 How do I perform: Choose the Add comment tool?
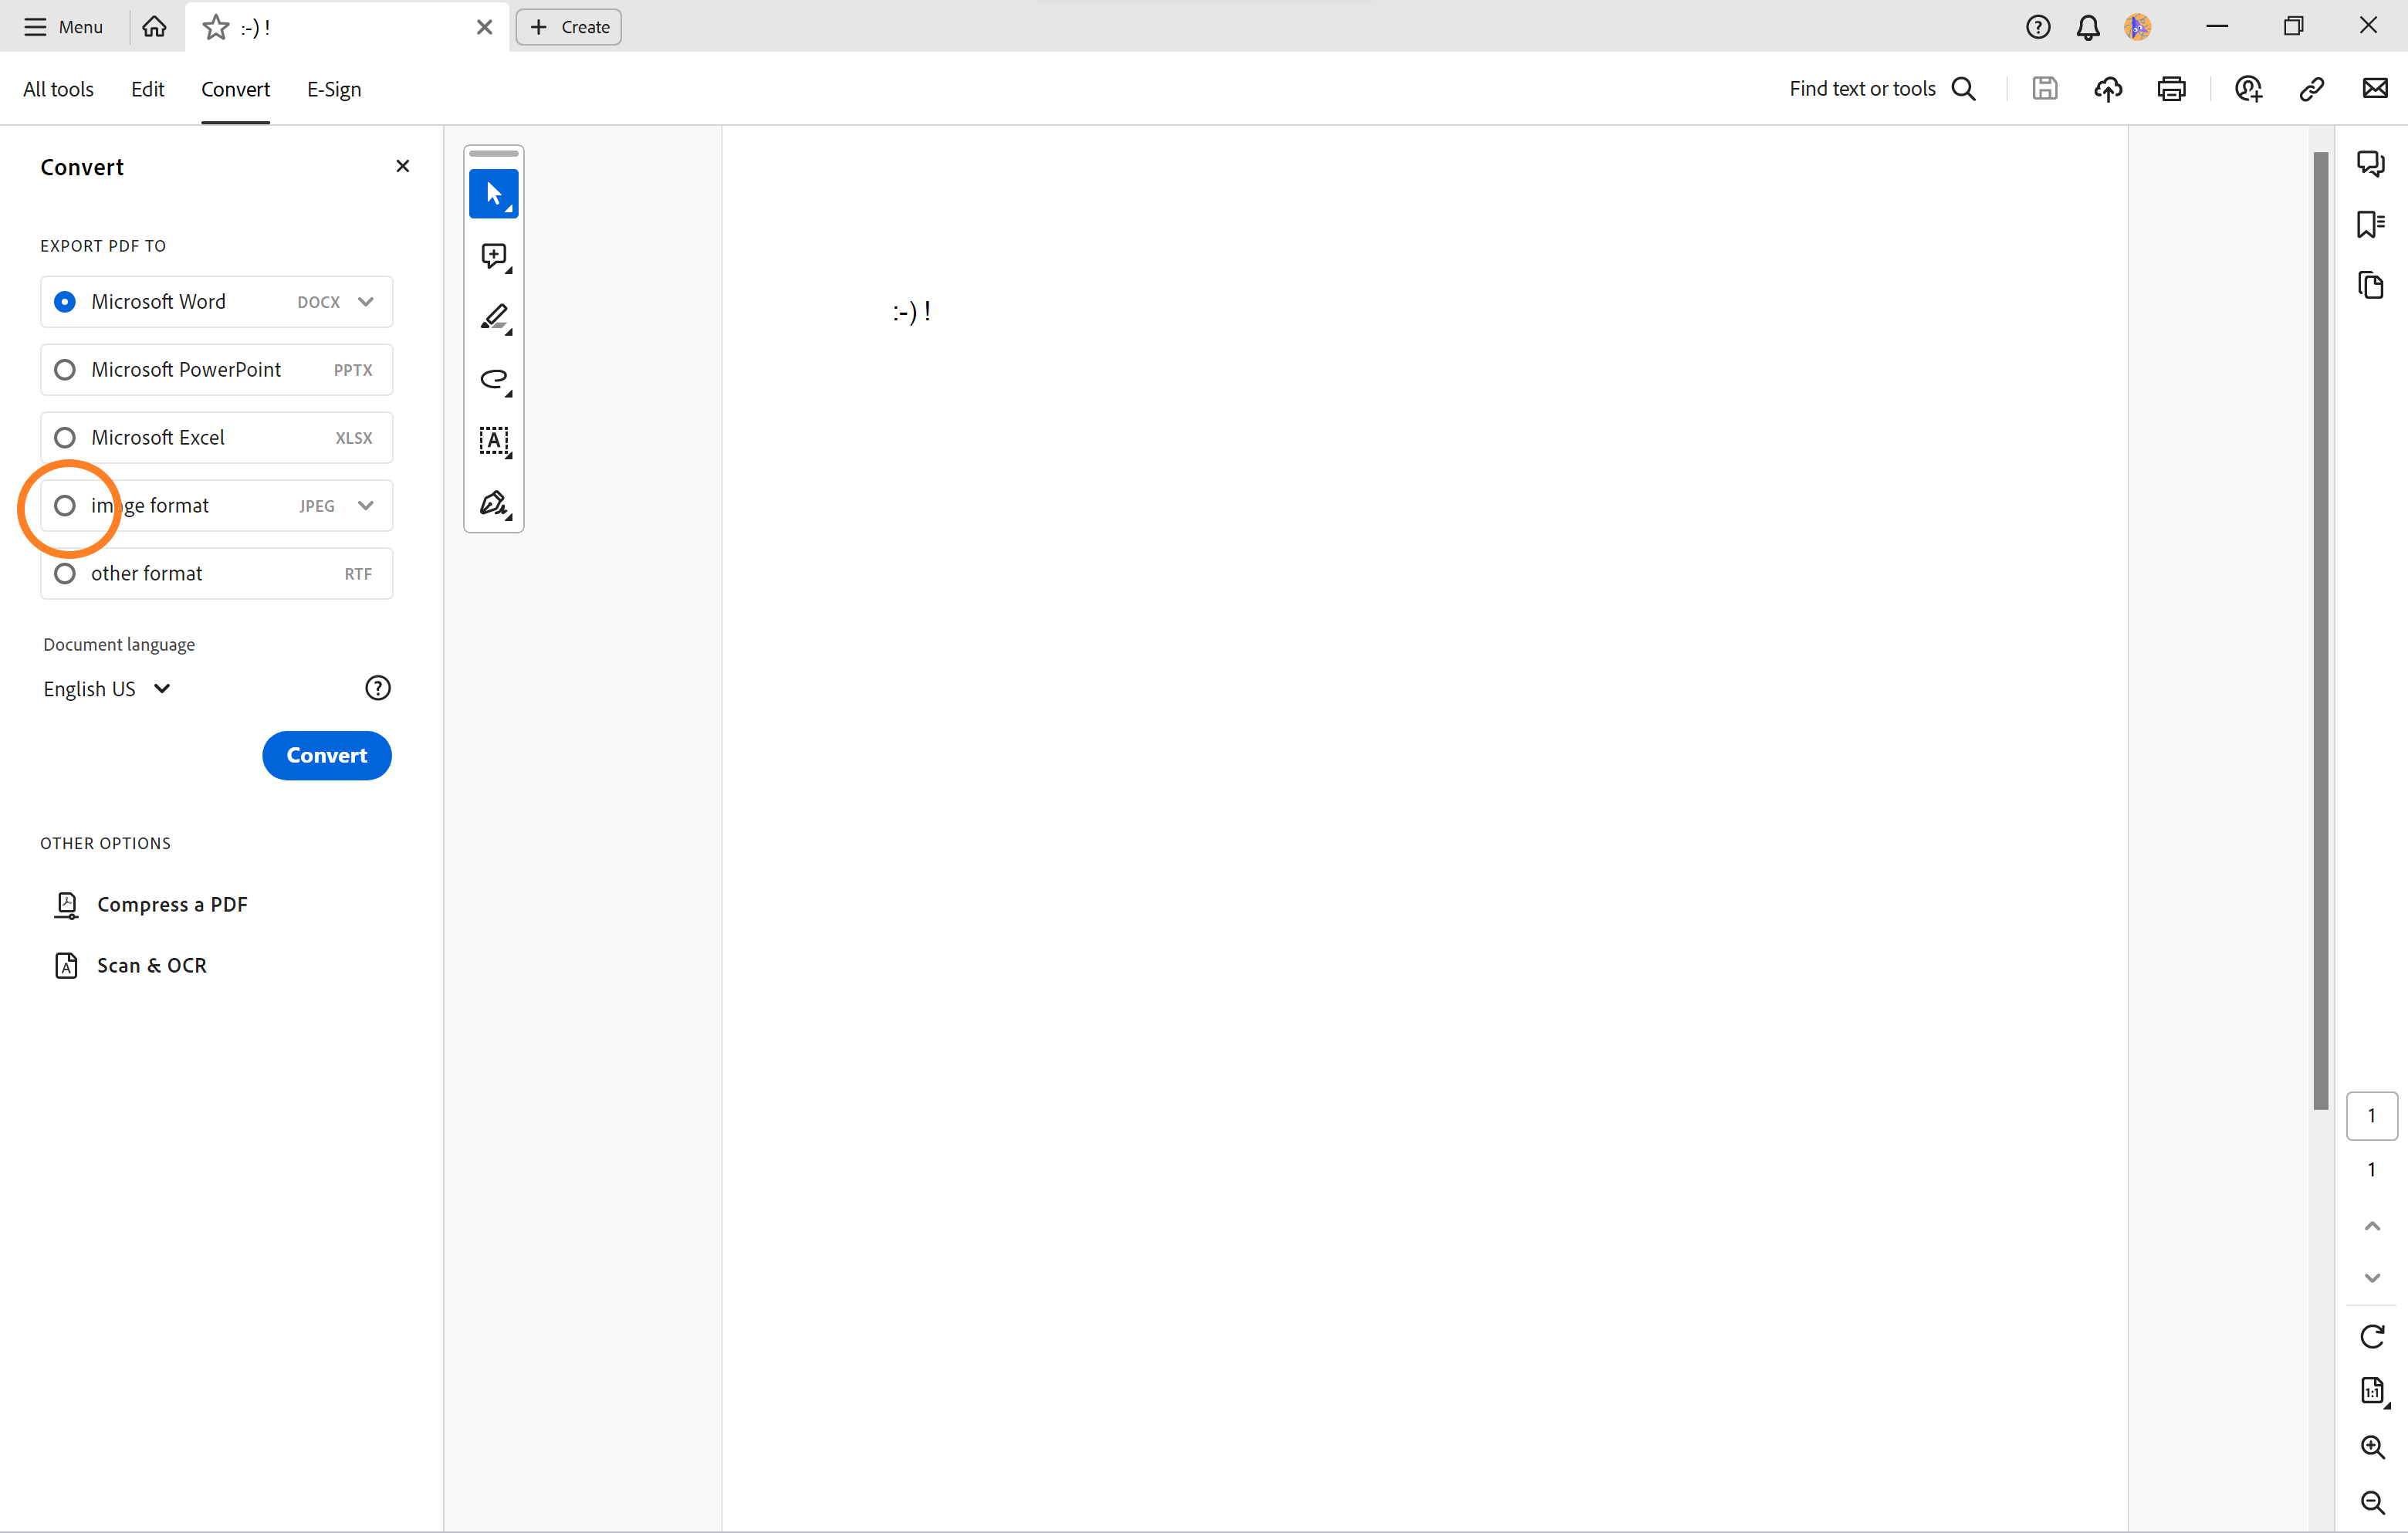pyautogui.click(x=494, y=256)
